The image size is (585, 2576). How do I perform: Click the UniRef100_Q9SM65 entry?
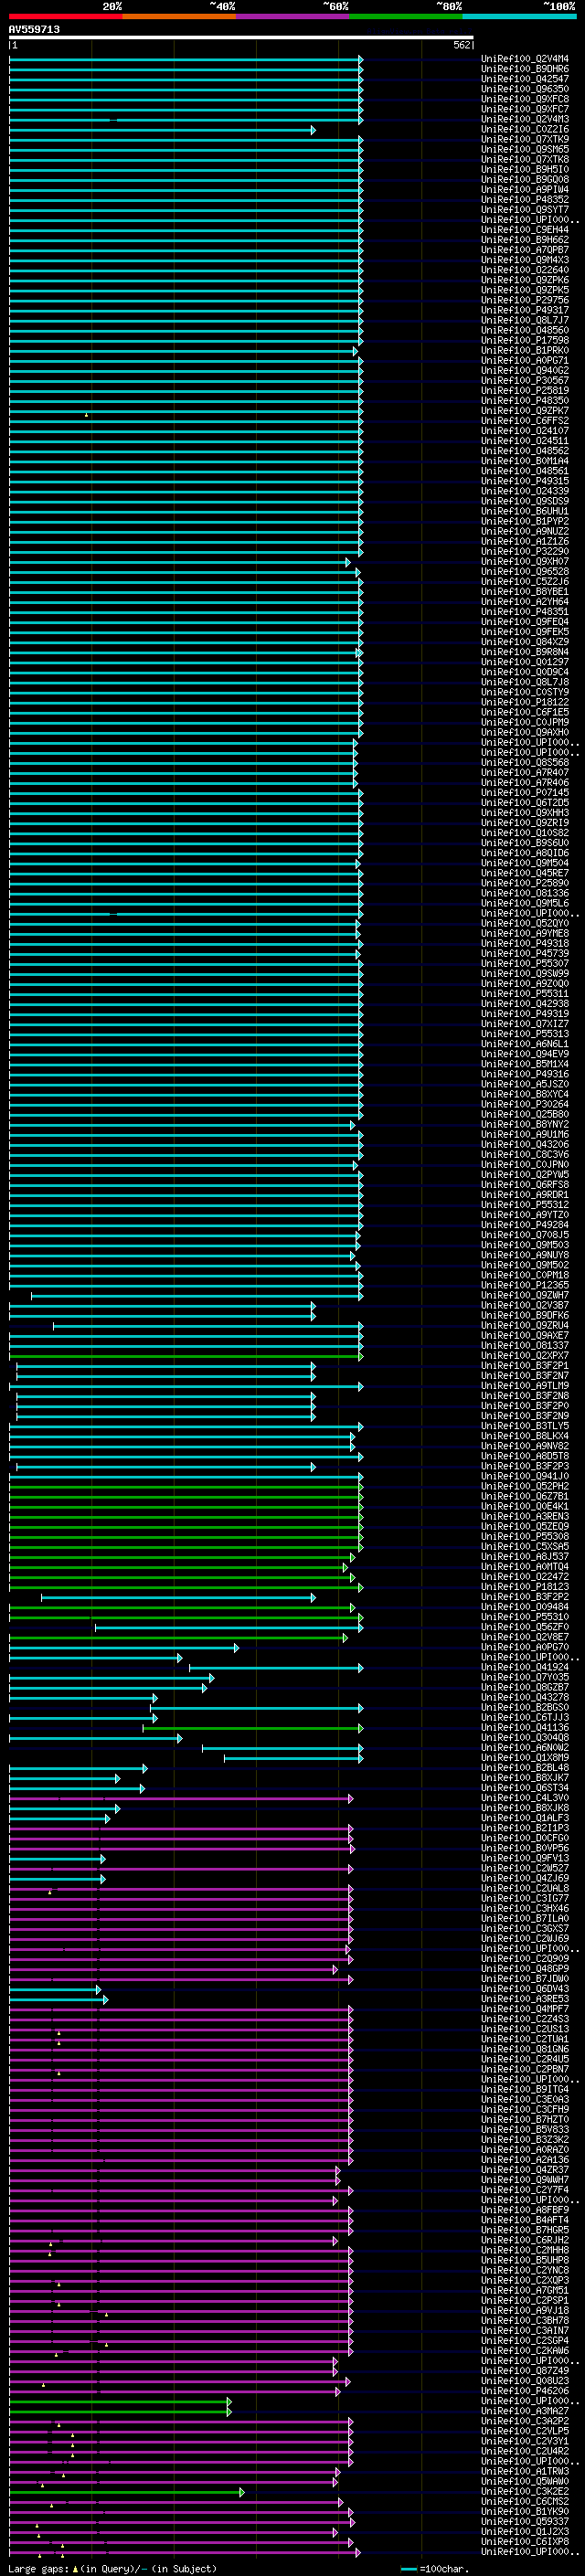[x=525, y=149]
